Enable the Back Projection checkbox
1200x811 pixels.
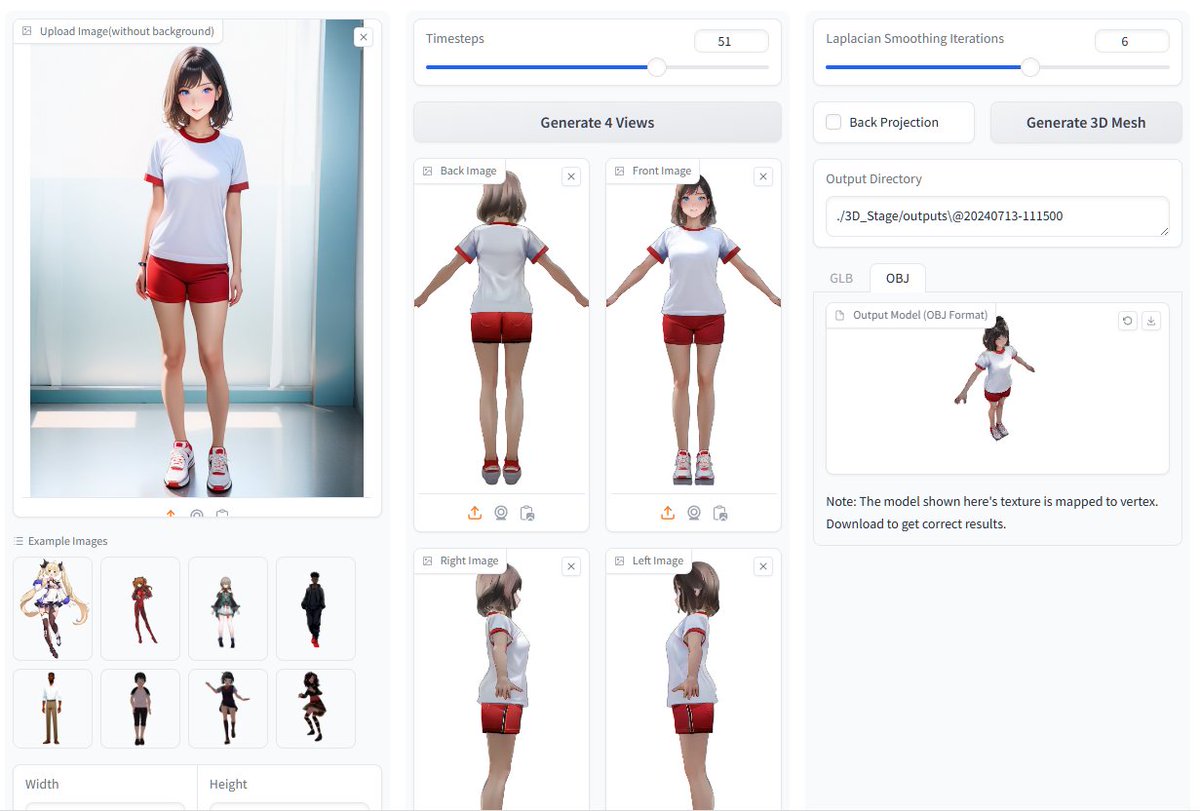pyautogui.click(x=834, y=122)
